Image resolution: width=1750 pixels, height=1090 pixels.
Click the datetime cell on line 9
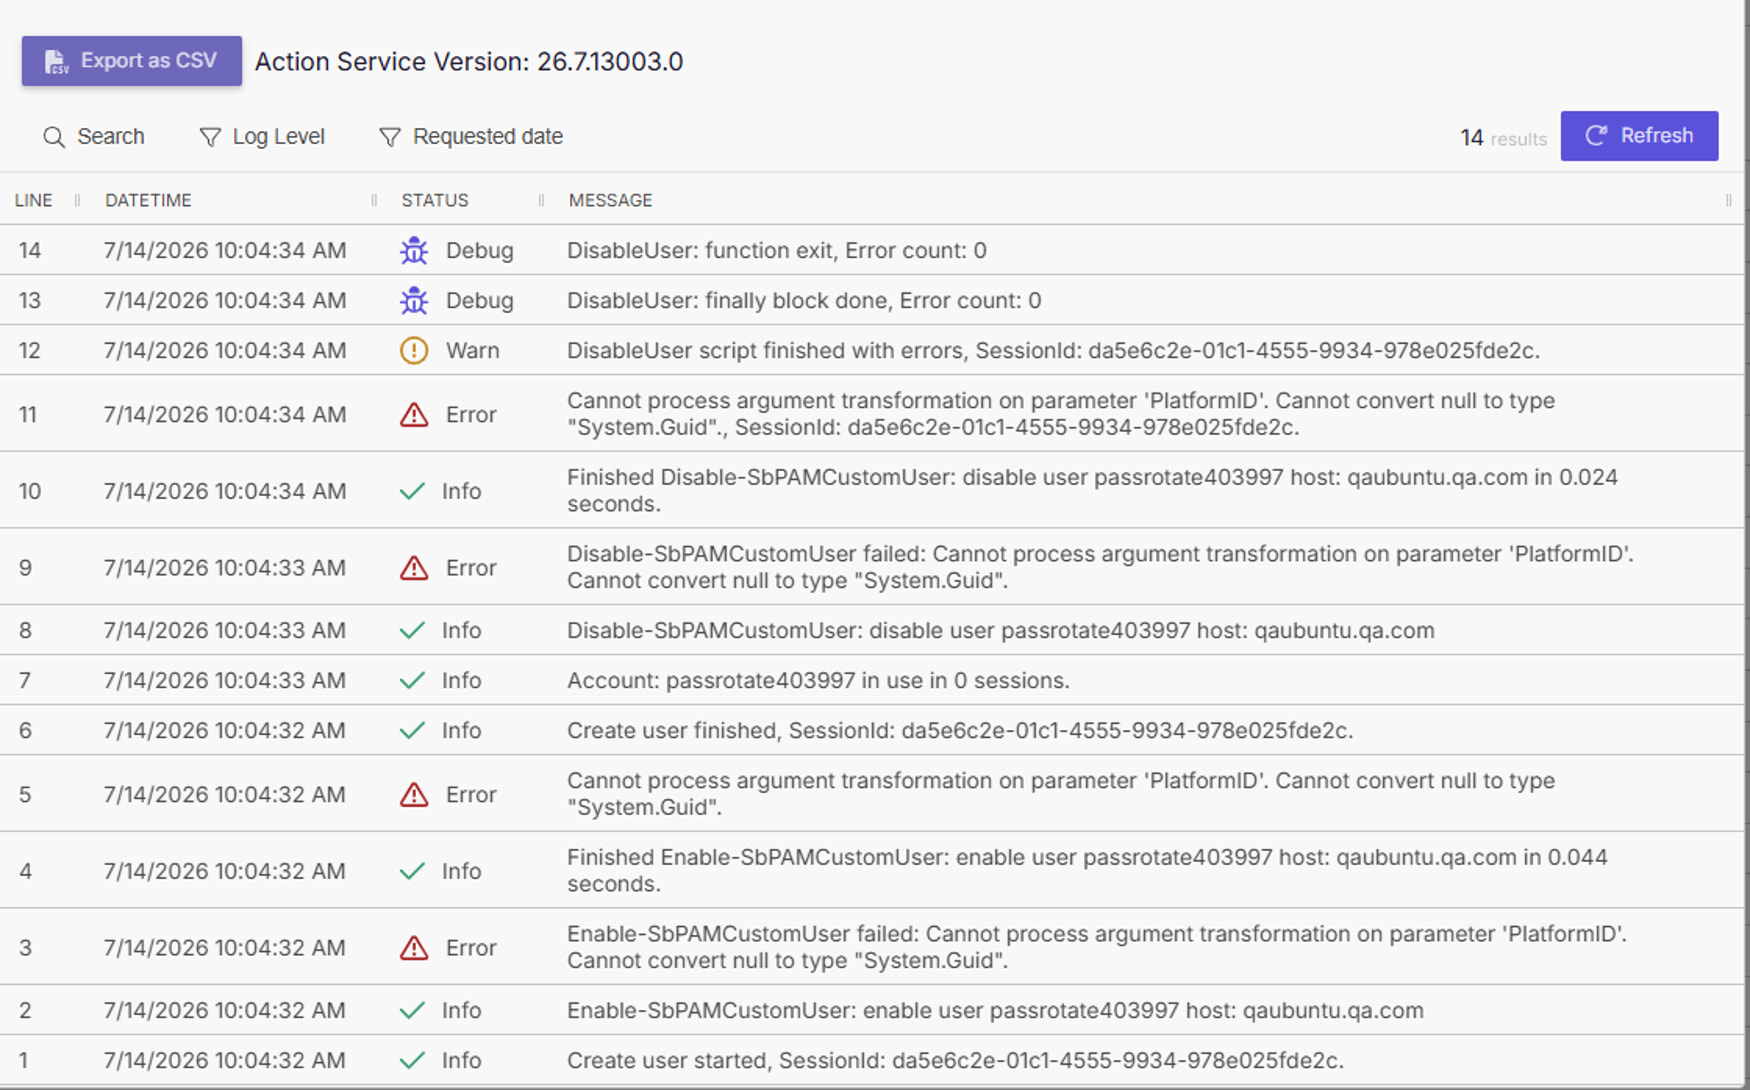click(x=225, y=568)
